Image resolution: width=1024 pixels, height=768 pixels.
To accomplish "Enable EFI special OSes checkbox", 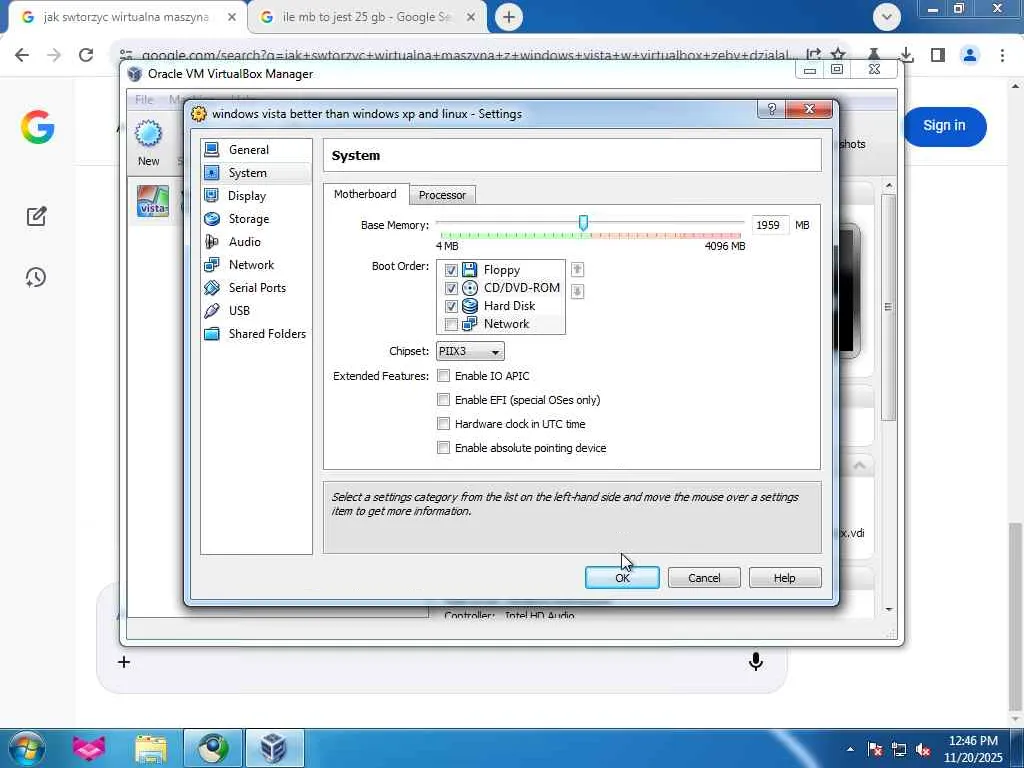I will pyautogui.click(x=443, y=400).
